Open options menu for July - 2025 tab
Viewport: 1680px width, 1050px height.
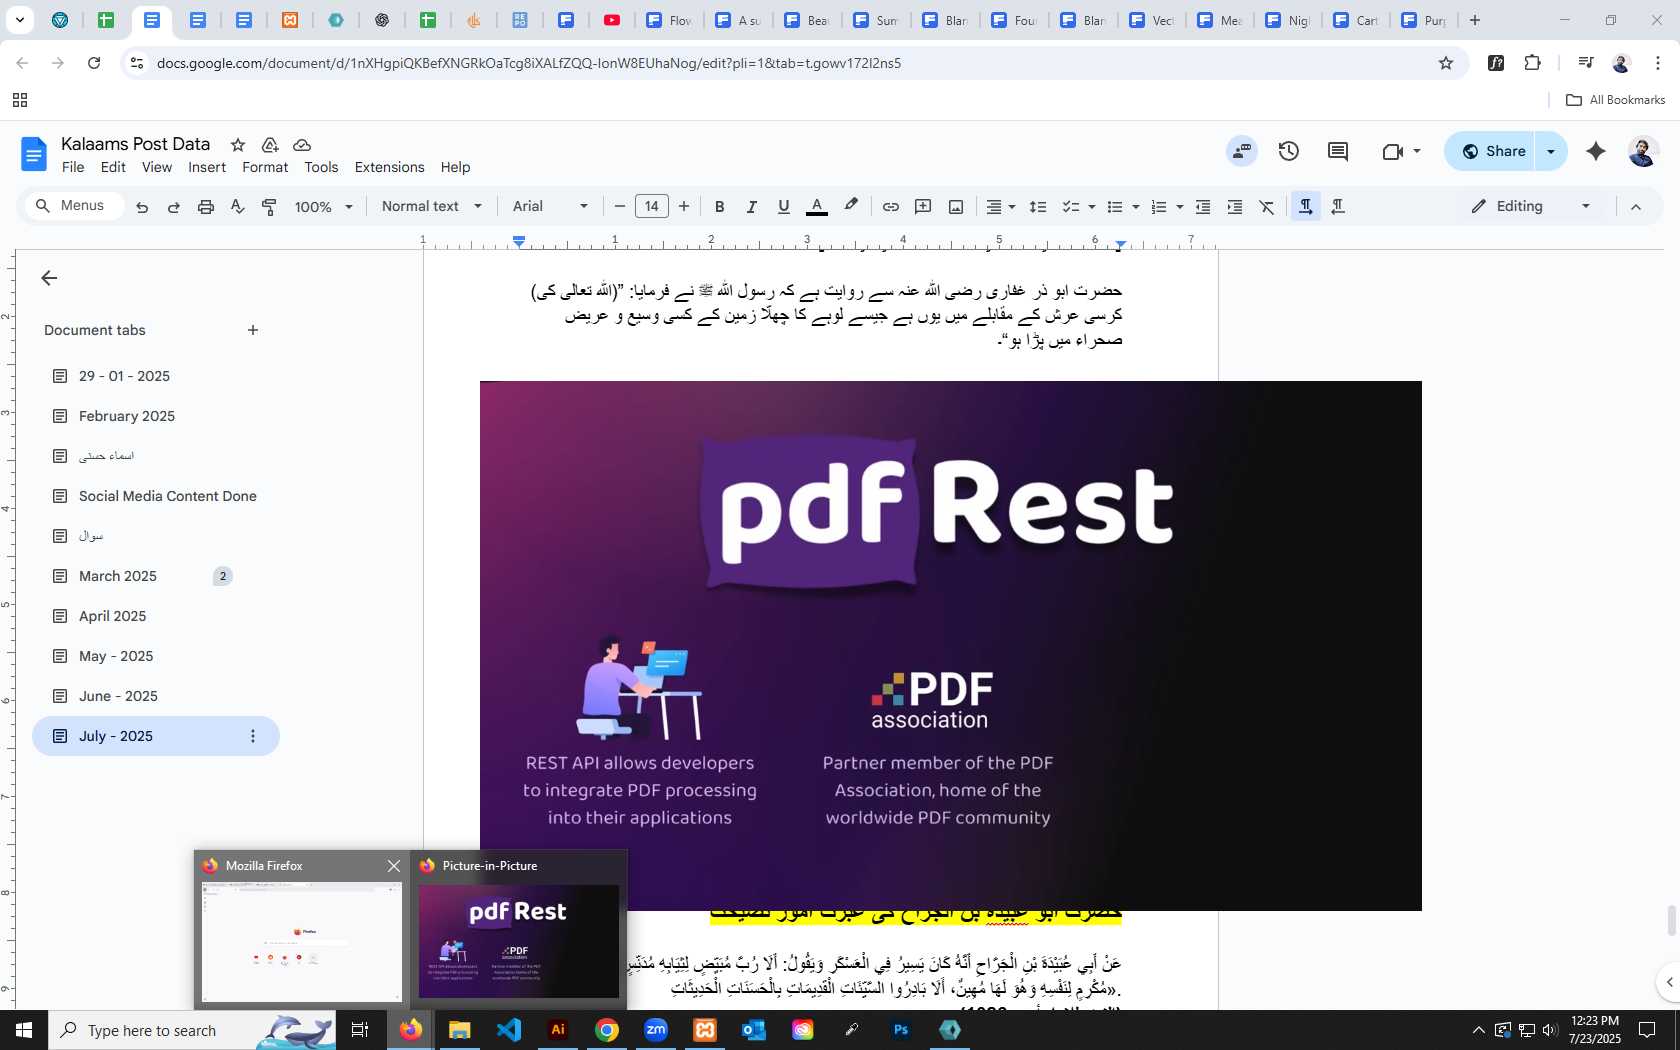(253, 736)
